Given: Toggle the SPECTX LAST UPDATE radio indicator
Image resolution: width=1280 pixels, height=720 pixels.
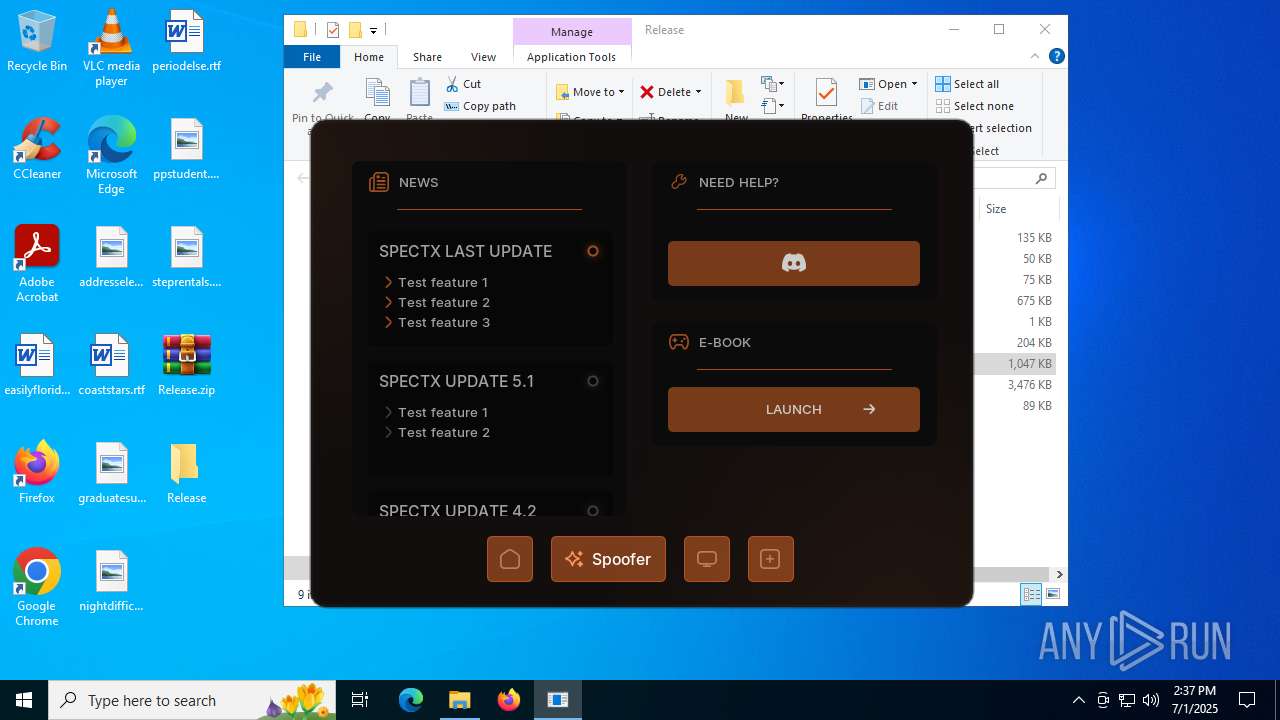Looking at the screenshot, I should click(x=593, y=251).
